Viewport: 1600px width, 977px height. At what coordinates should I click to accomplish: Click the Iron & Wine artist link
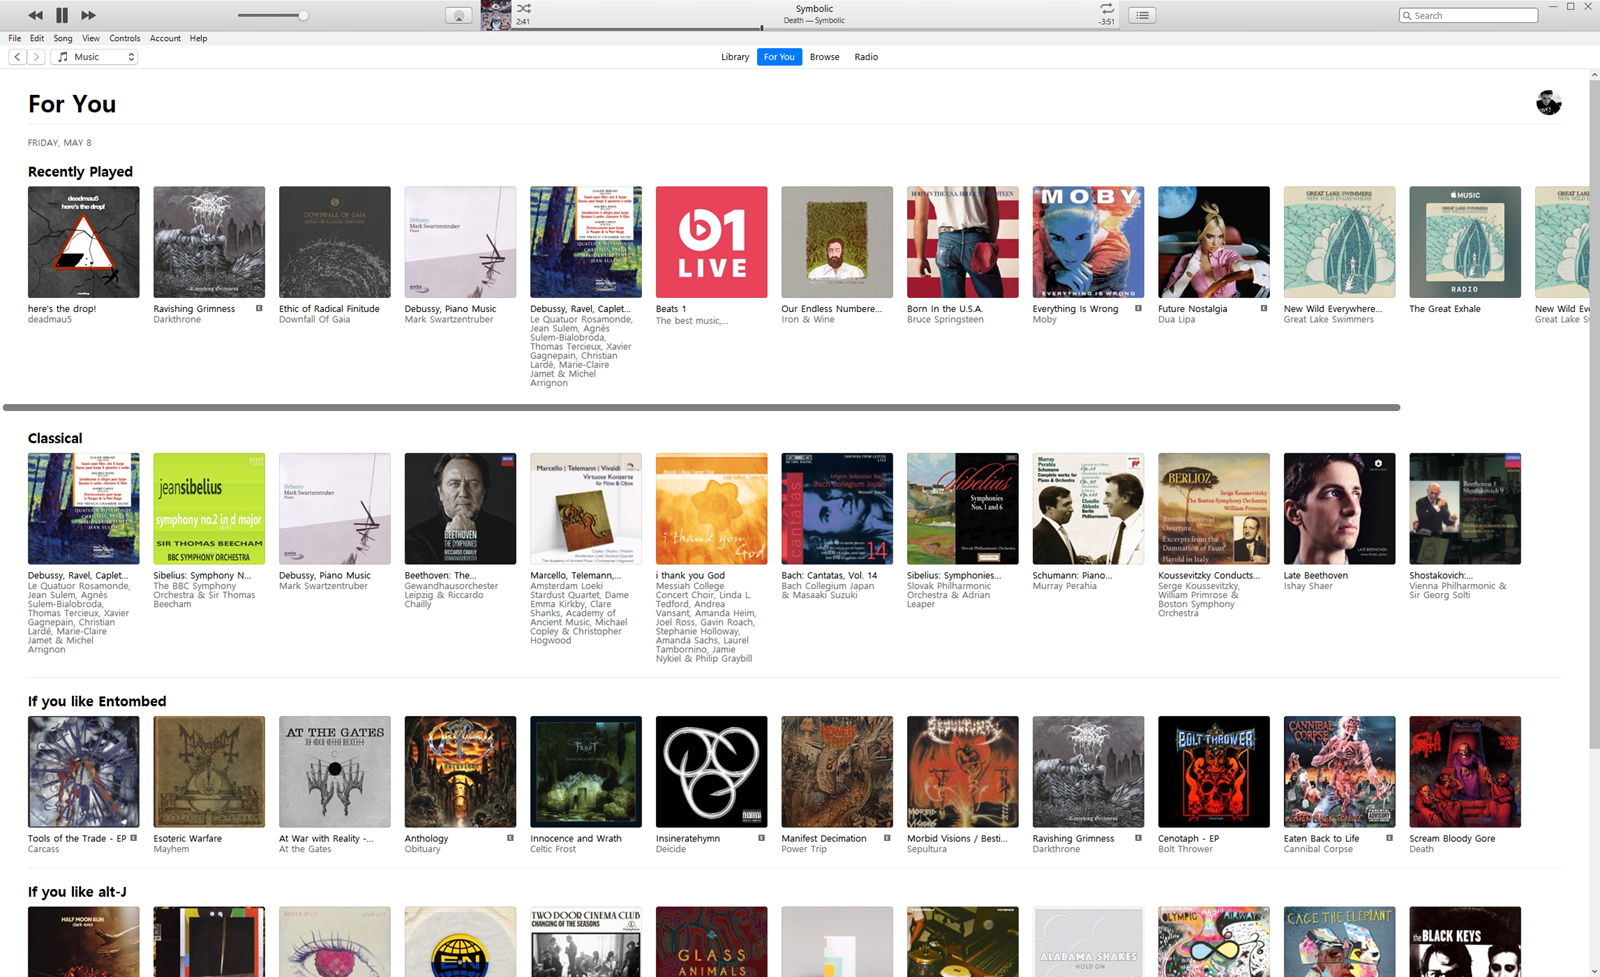tap(807, 320)
